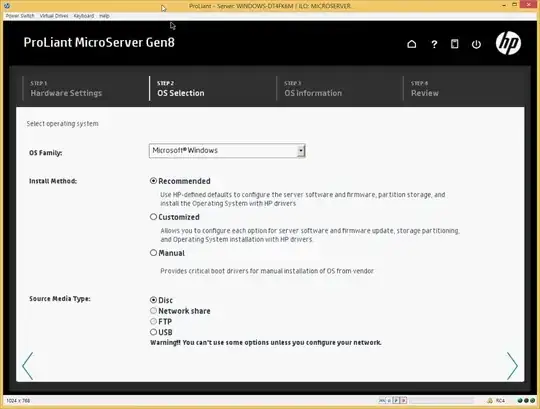This screenshot has width=540, height=409.
Task: Click the play control in status bar
Action: point(396,400)
